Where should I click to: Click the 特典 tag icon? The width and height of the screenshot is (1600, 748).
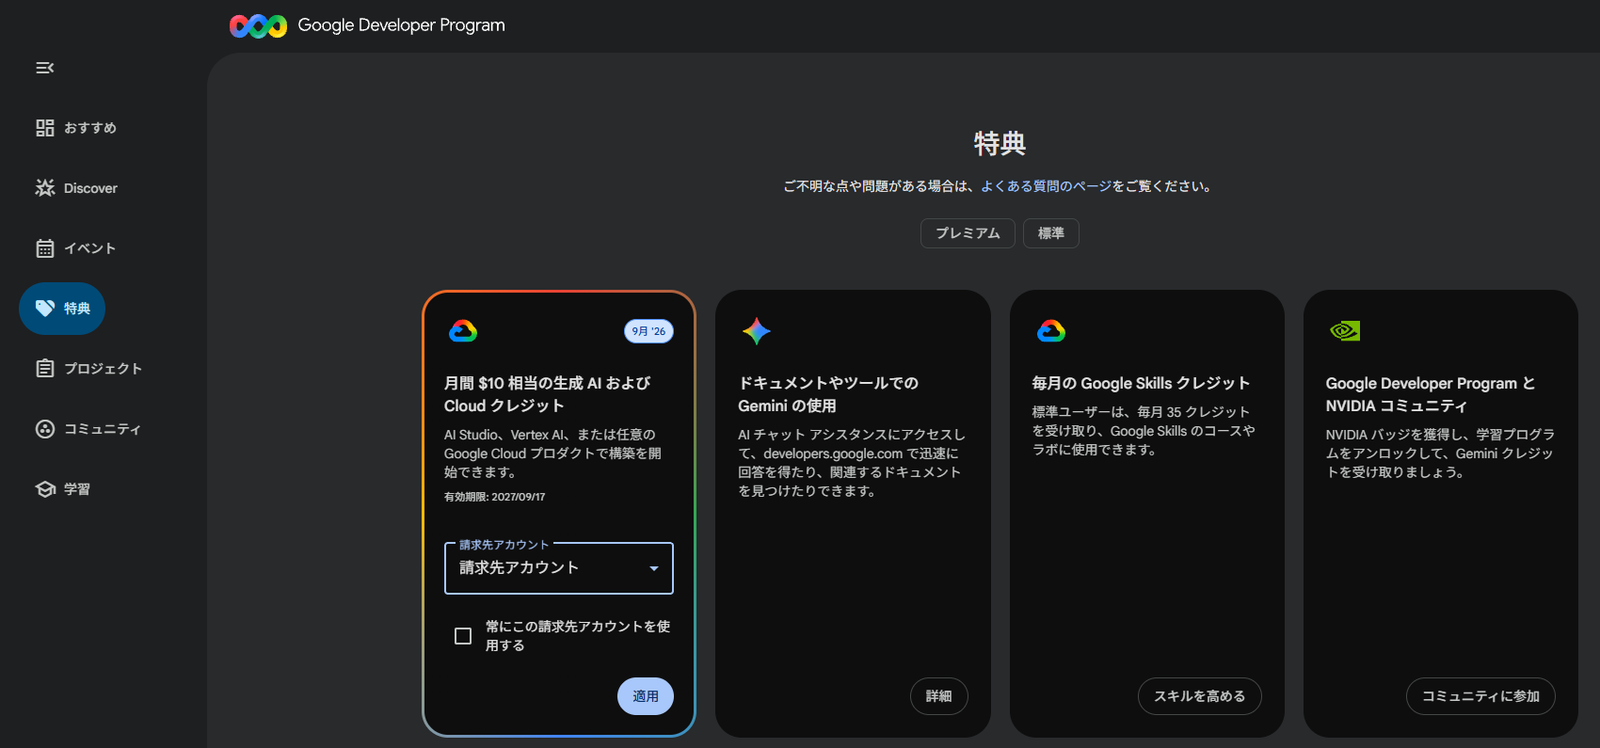pyautogui.click(x=45, y=308)
